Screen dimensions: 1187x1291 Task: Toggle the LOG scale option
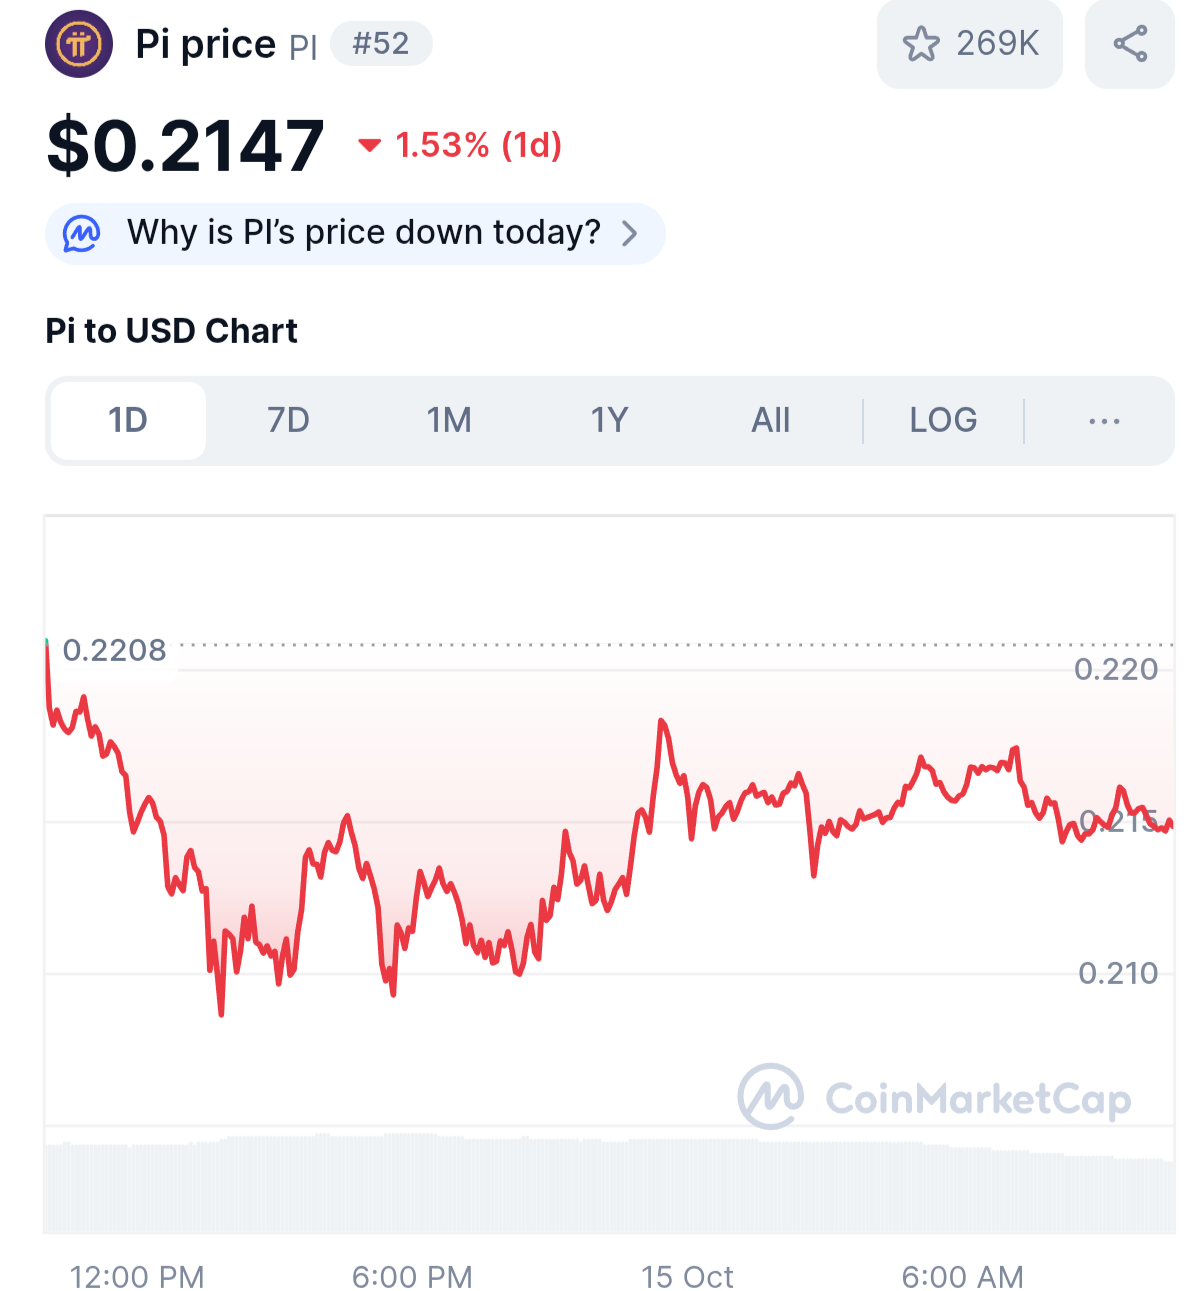(x=943, y=421)
